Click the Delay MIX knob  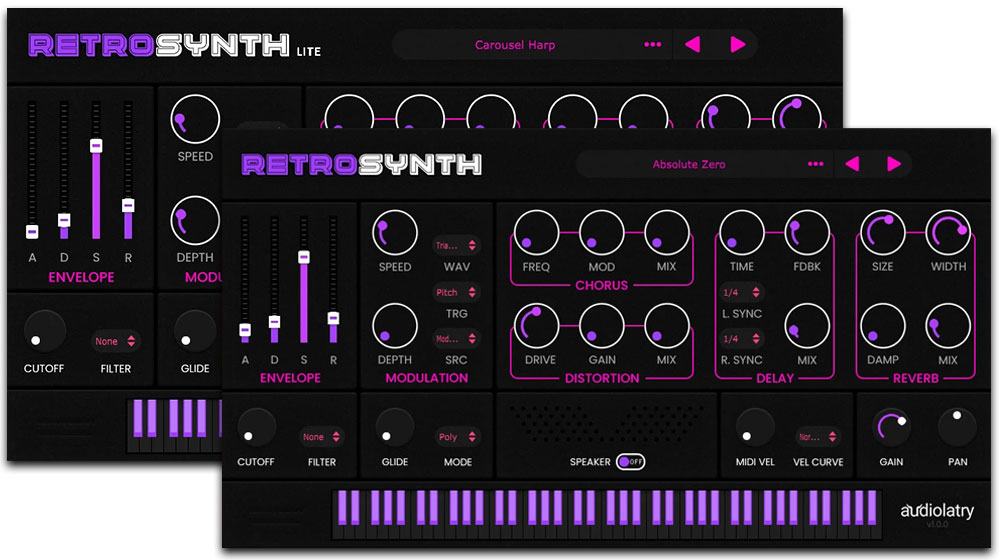pos(807,326)
